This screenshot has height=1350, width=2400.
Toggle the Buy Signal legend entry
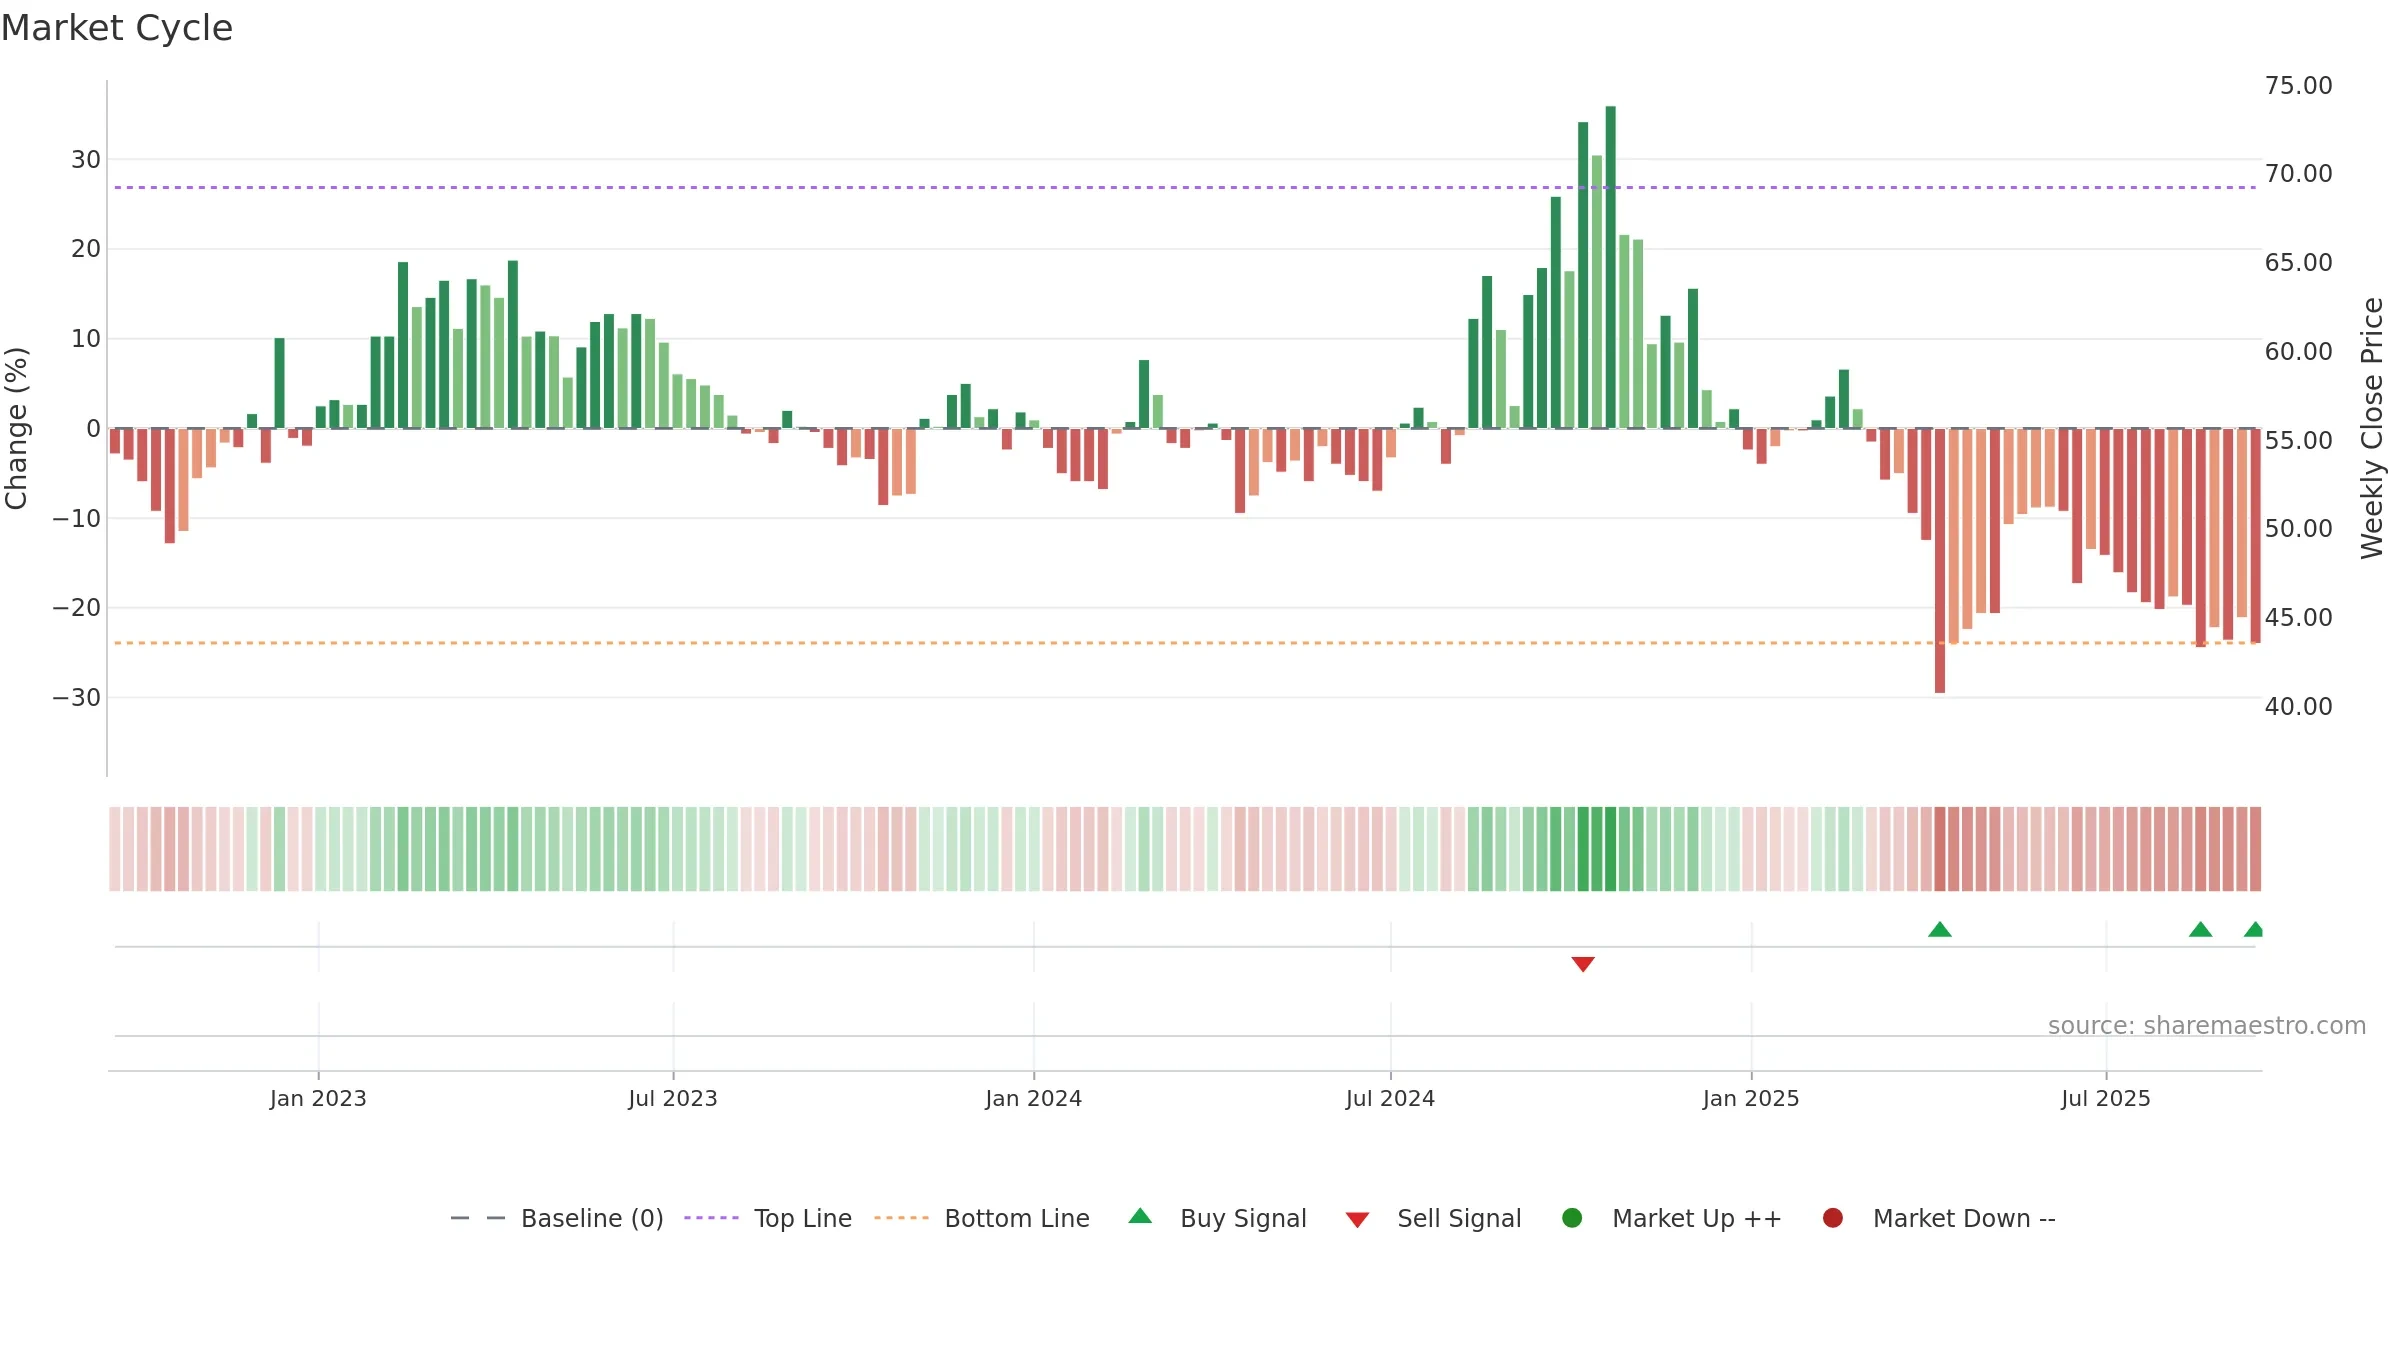[x=1217, y=1218]
